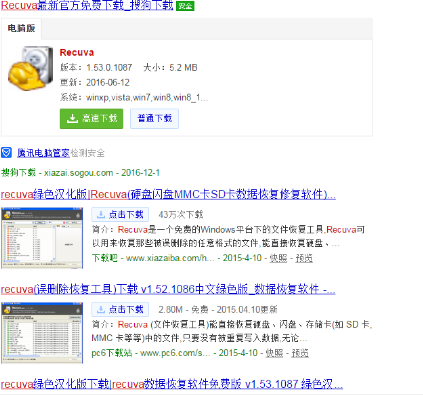
Task: Open the 腾讯电脑管家 link
Action: pos(43,153)
